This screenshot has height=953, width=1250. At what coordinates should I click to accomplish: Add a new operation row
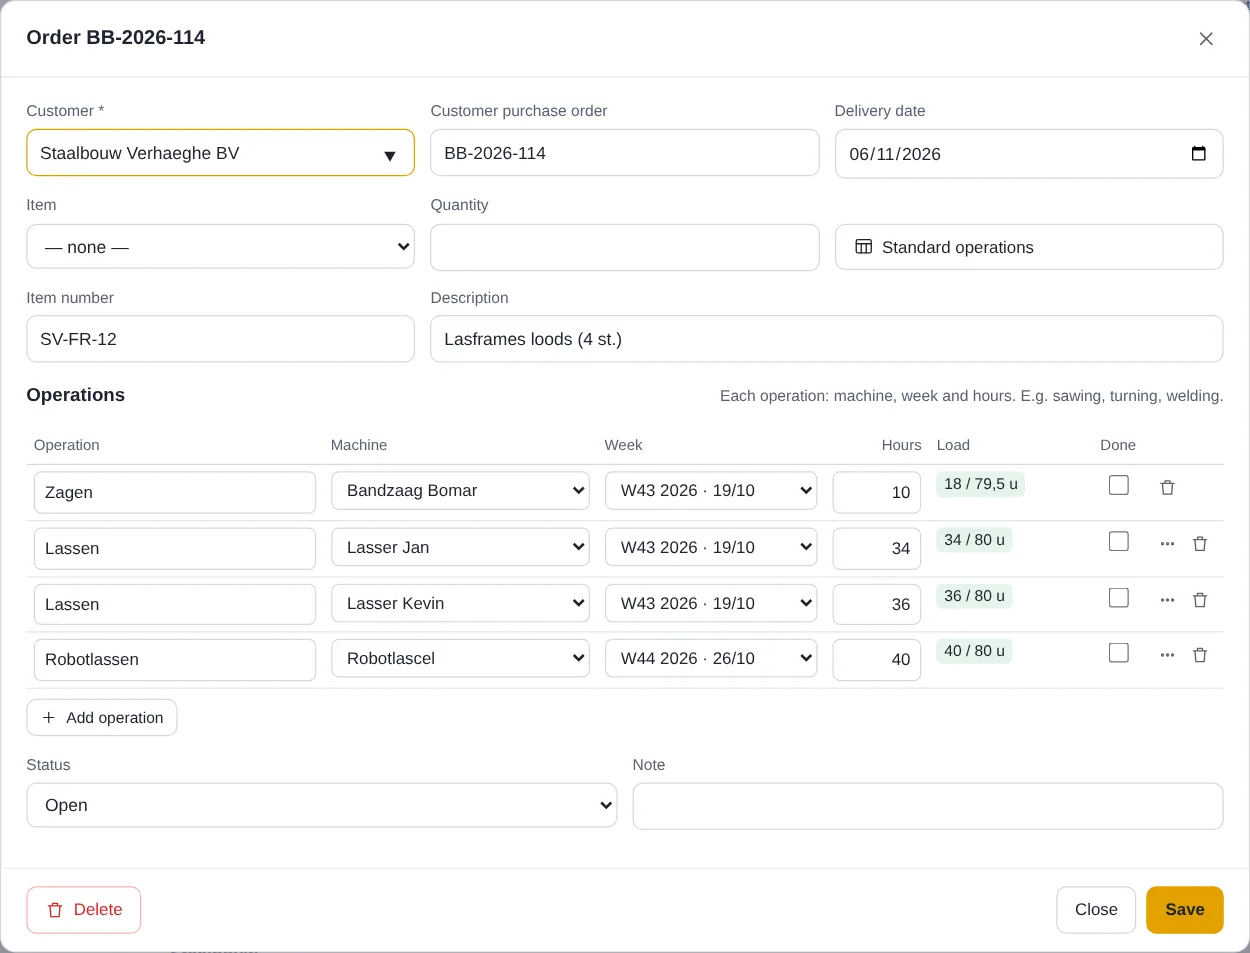click(x=102, y=718)
